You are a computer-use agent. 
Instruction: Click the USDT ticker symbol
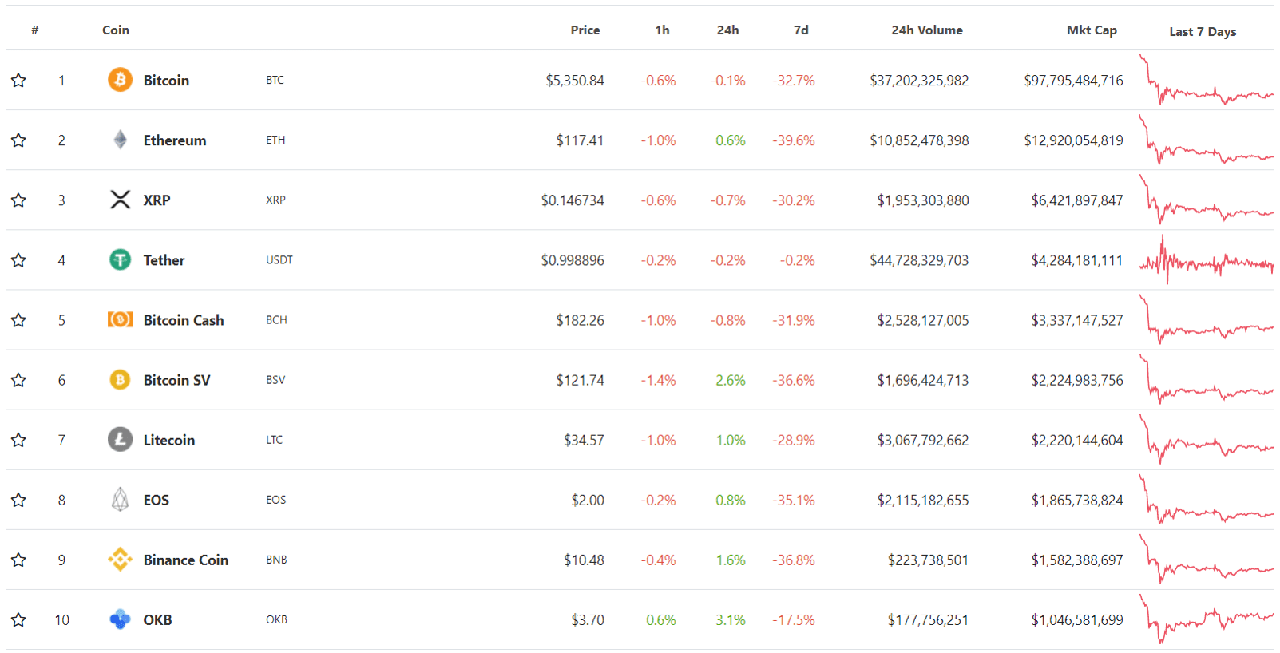click(279, 260)
